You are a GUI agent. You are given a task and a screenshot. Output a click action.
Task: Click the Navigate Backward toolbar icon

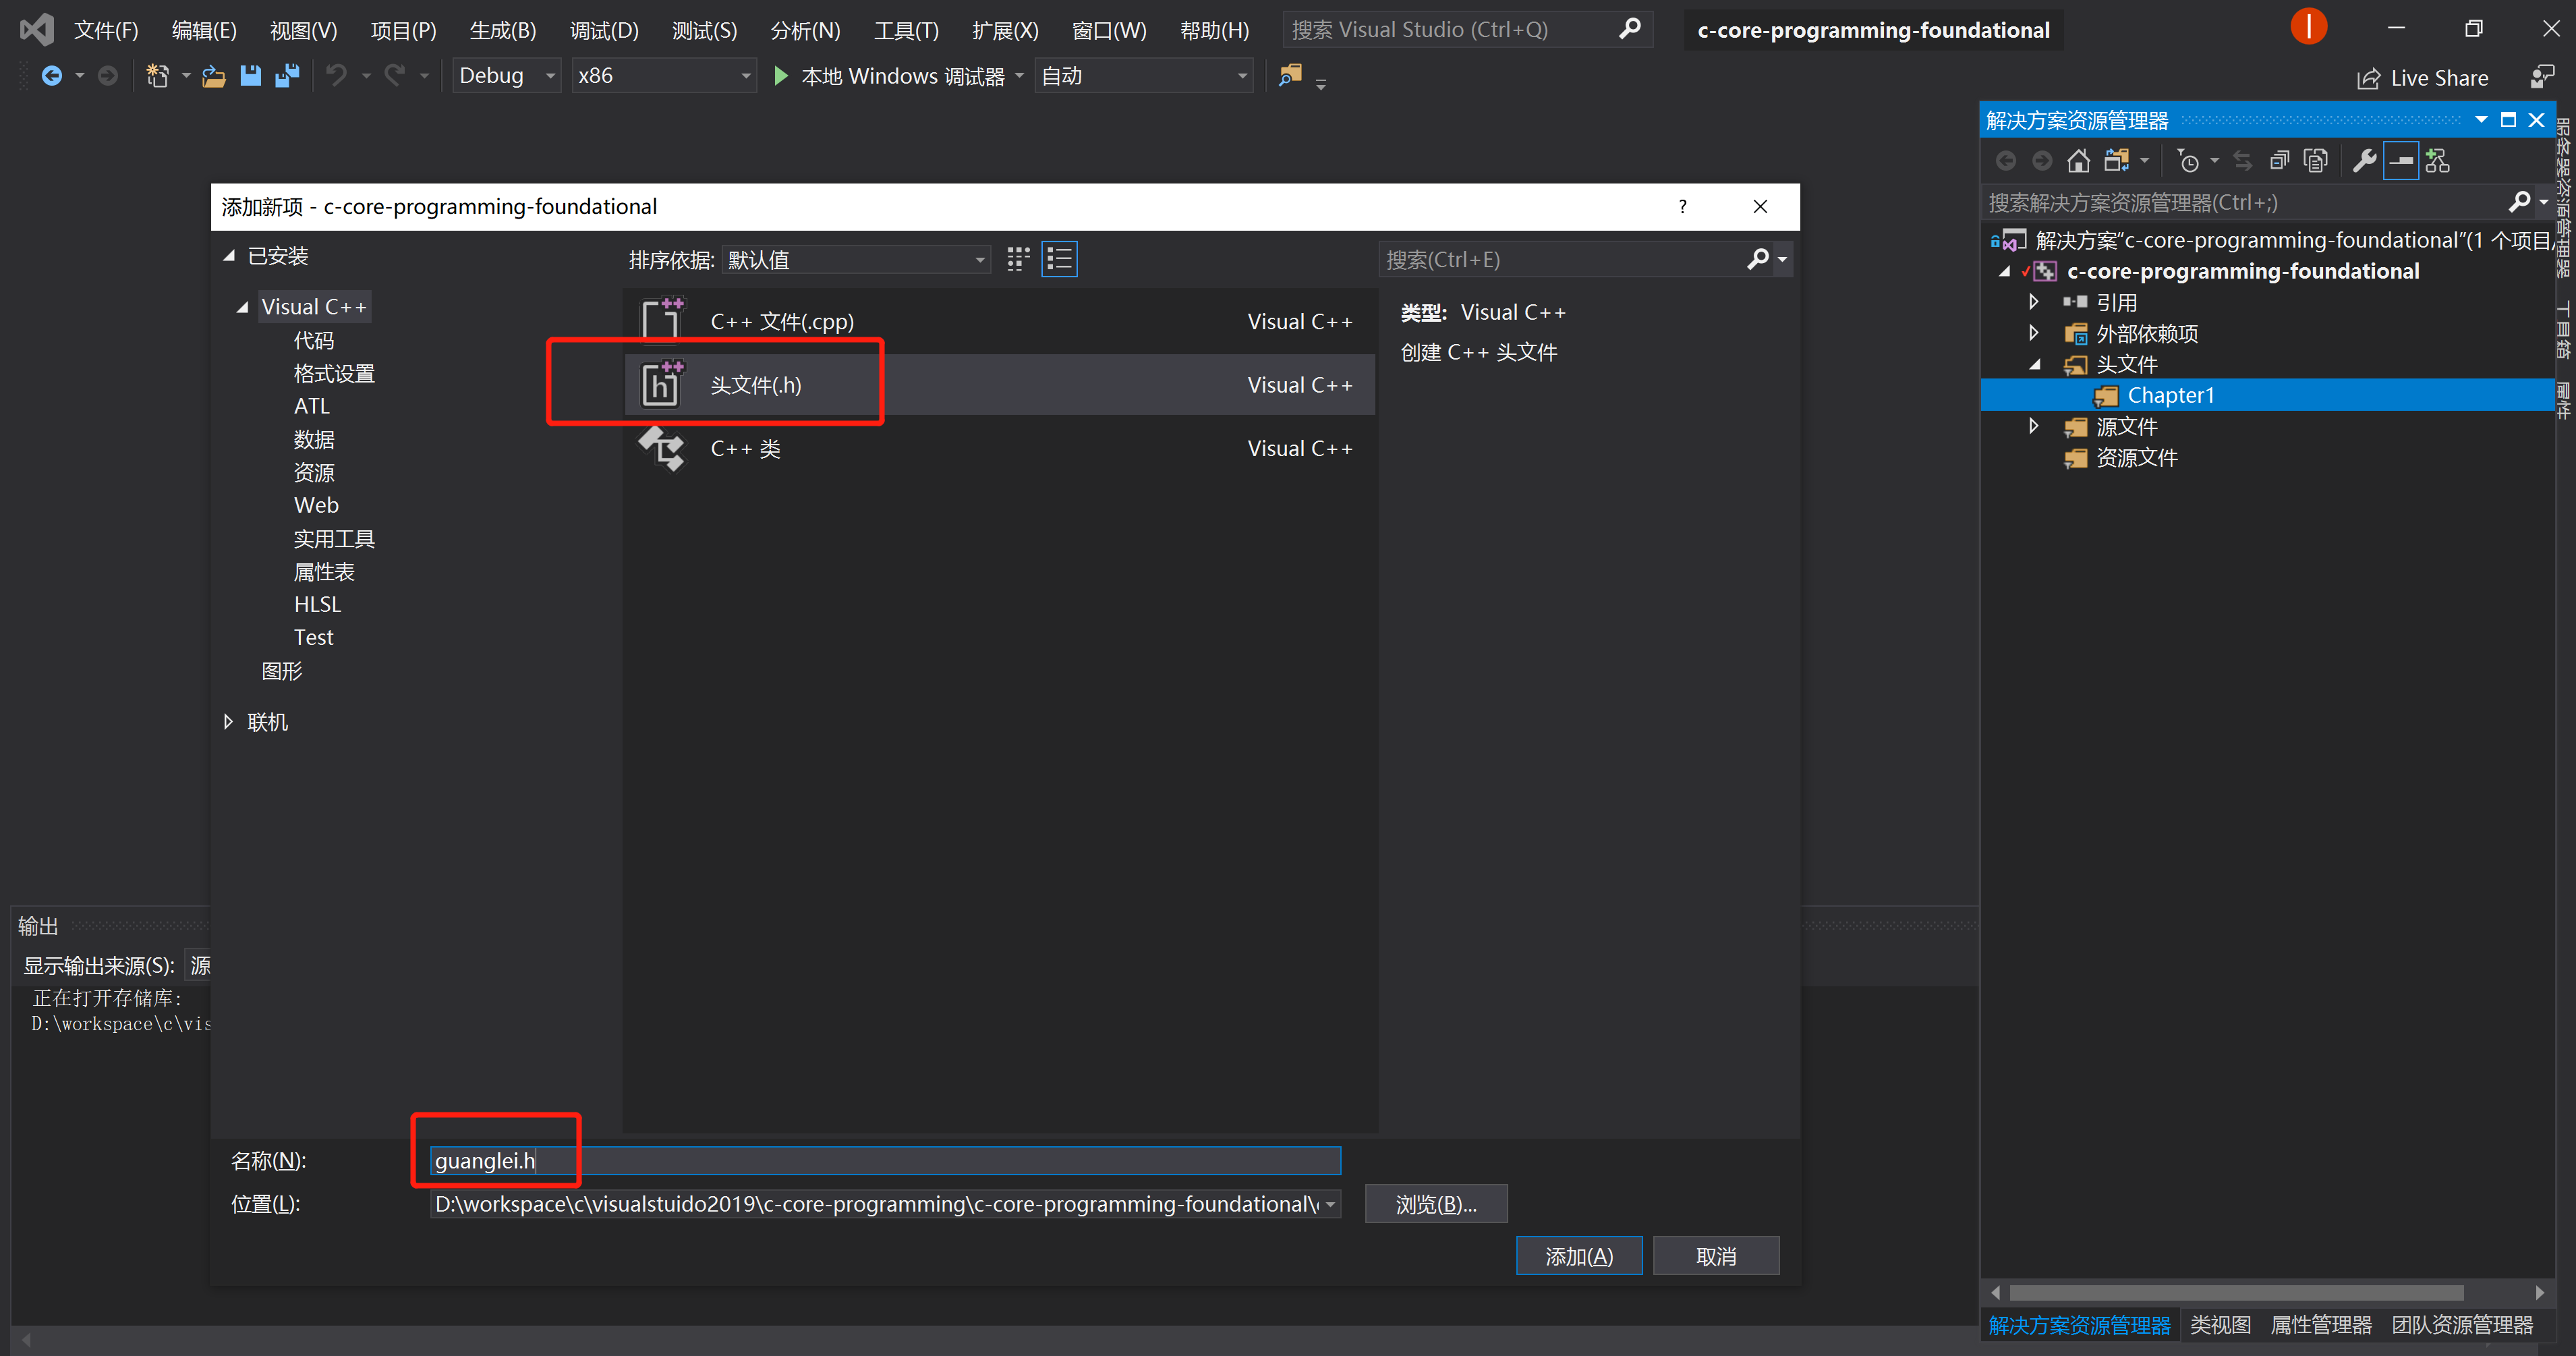pos(51,76)
